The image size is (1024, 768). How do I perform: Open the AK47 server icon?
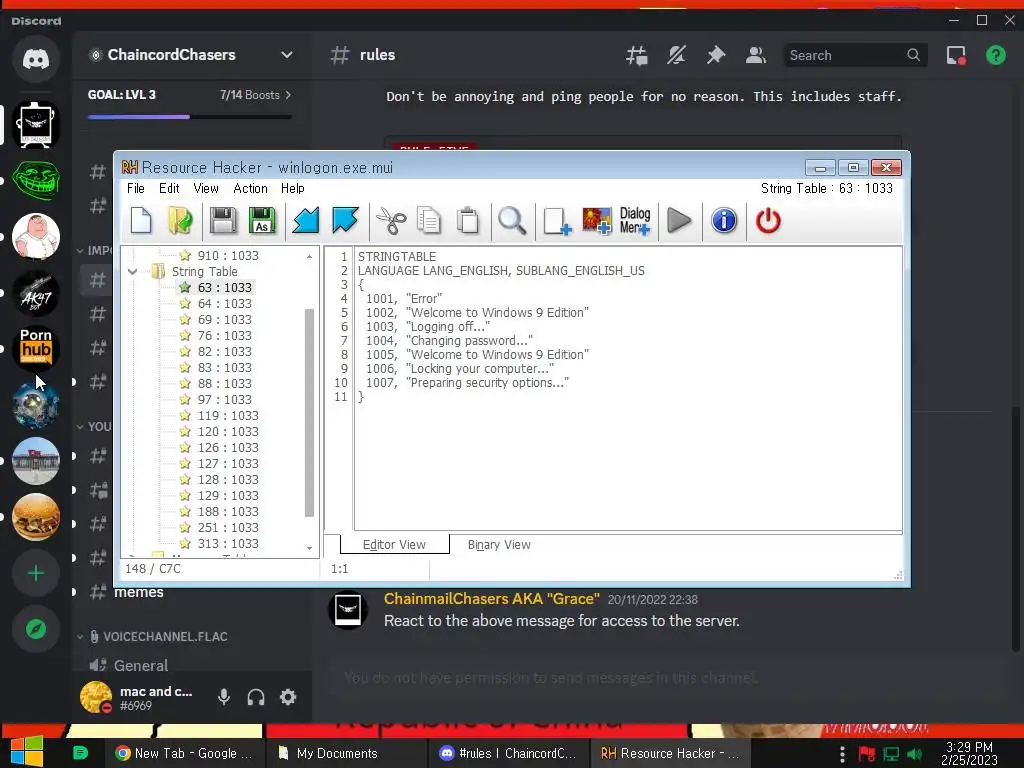36,293
